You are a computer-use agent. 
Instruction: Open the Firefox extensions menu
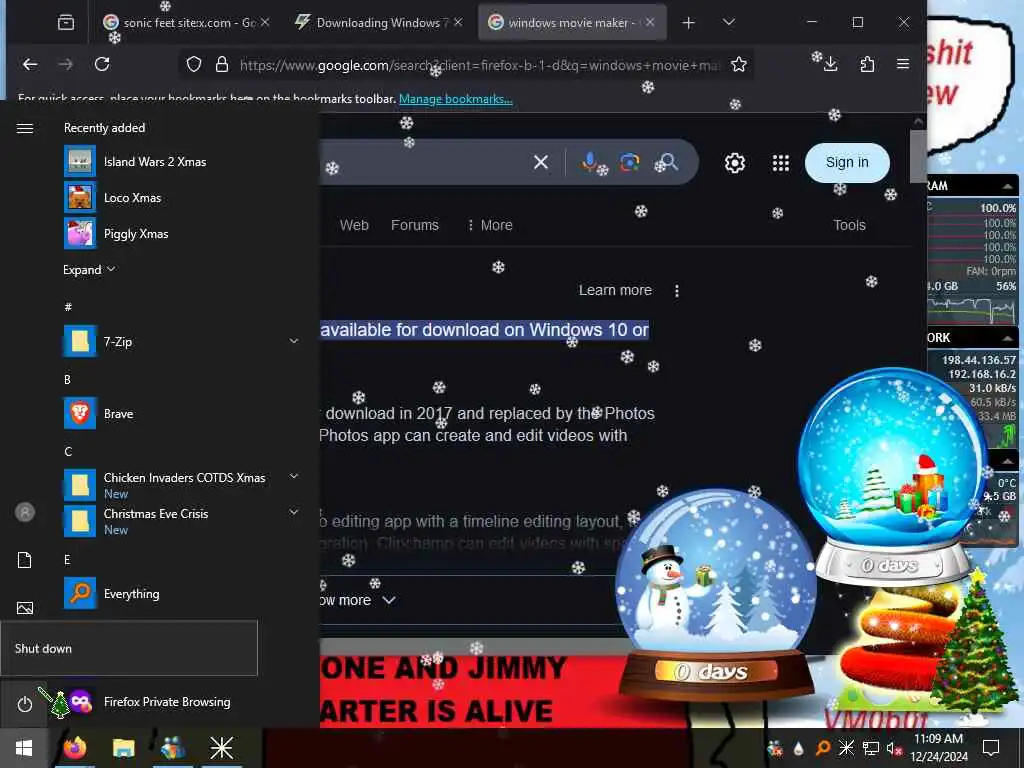pos(867,64)
